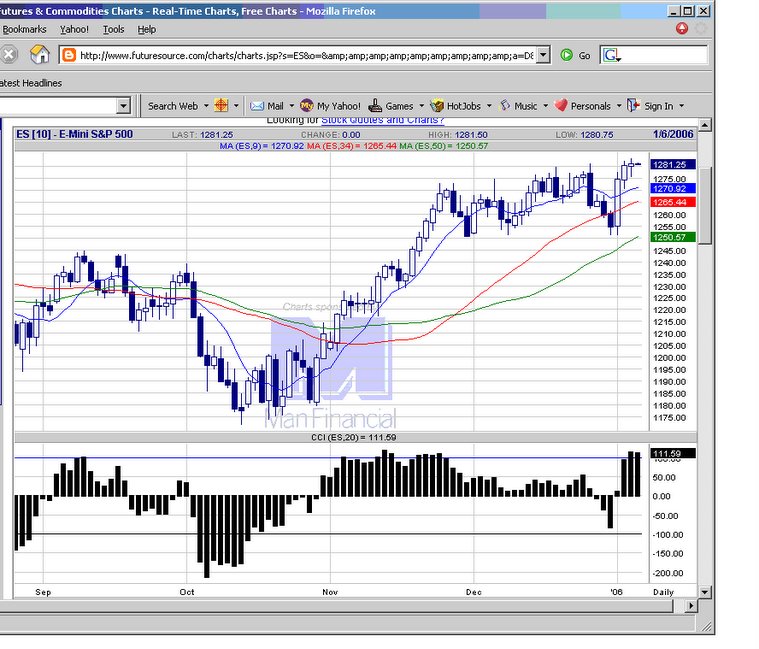Click Latest Headlines bookmark

[30, 83]
